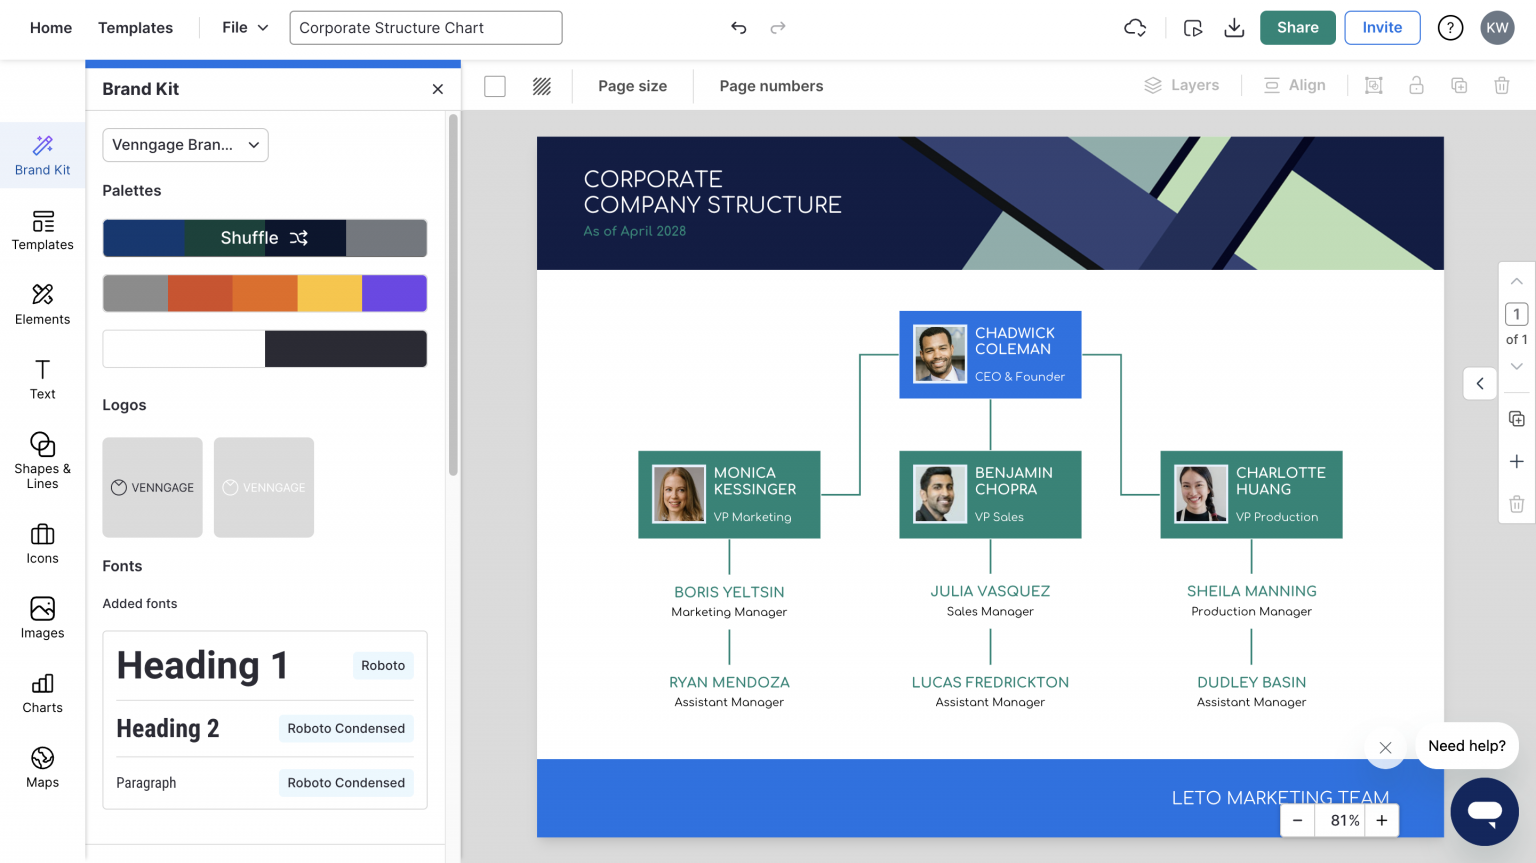Click the Share button
Image resolution: width=1536 pixels, height=863 pixels.
click(1297, 27)
